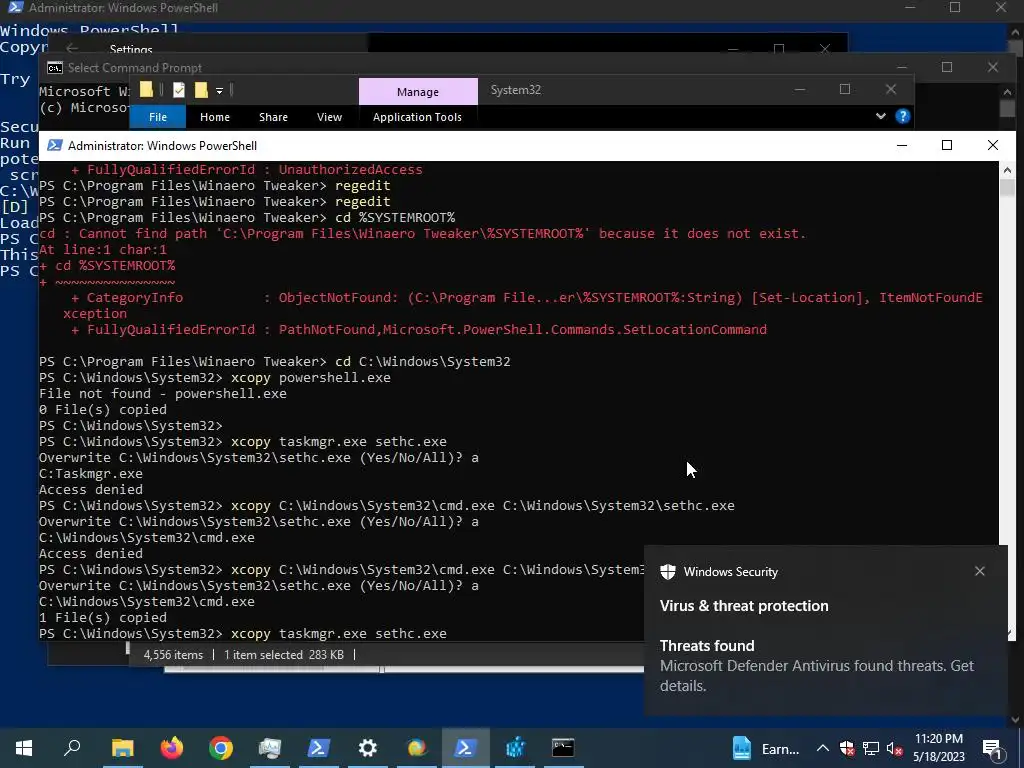
Task: Open the View ribbon tab in Explorer
Action: [x=329, y=117]
